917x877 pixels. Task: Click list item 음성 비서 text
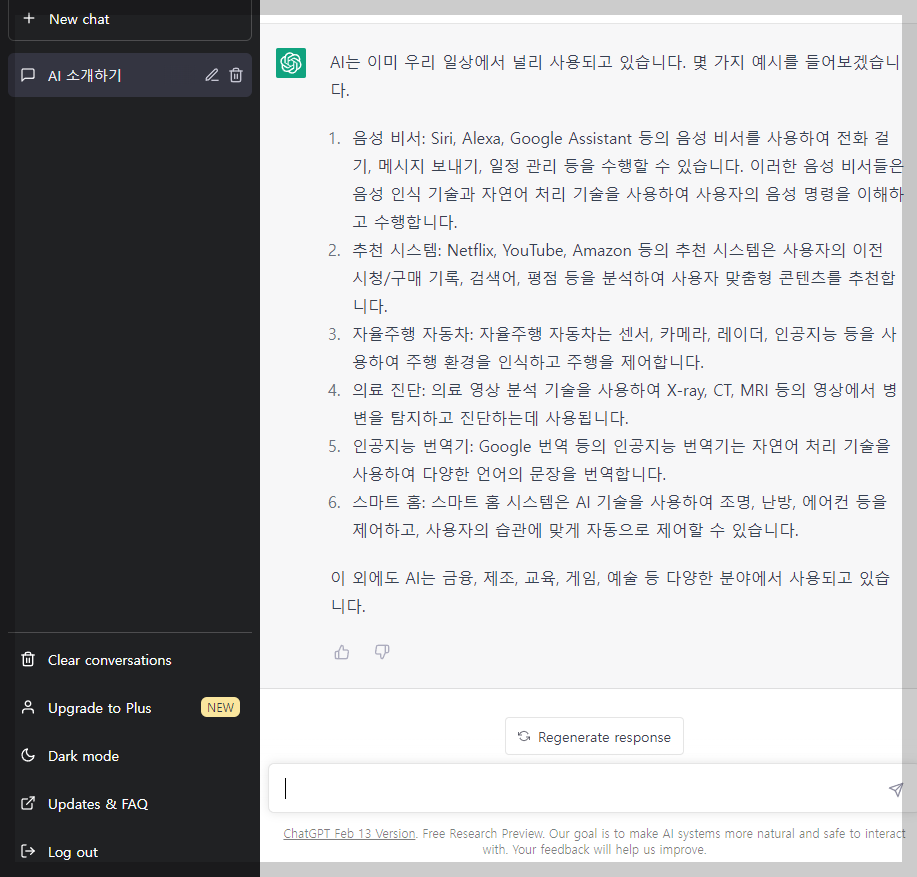click(628, 180)
